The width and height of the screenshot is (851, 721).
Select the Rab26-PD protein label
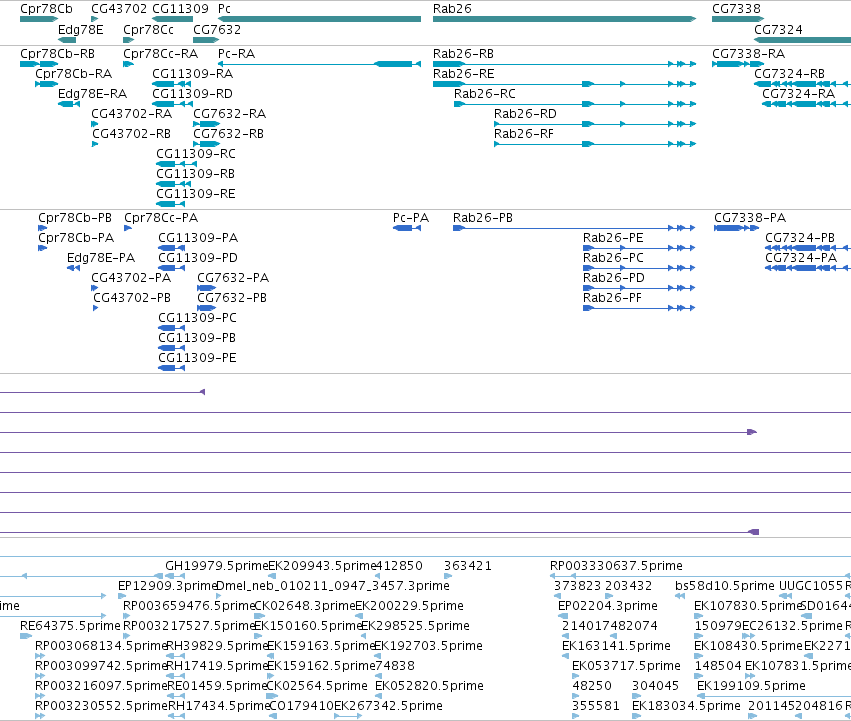pos(614,278)
